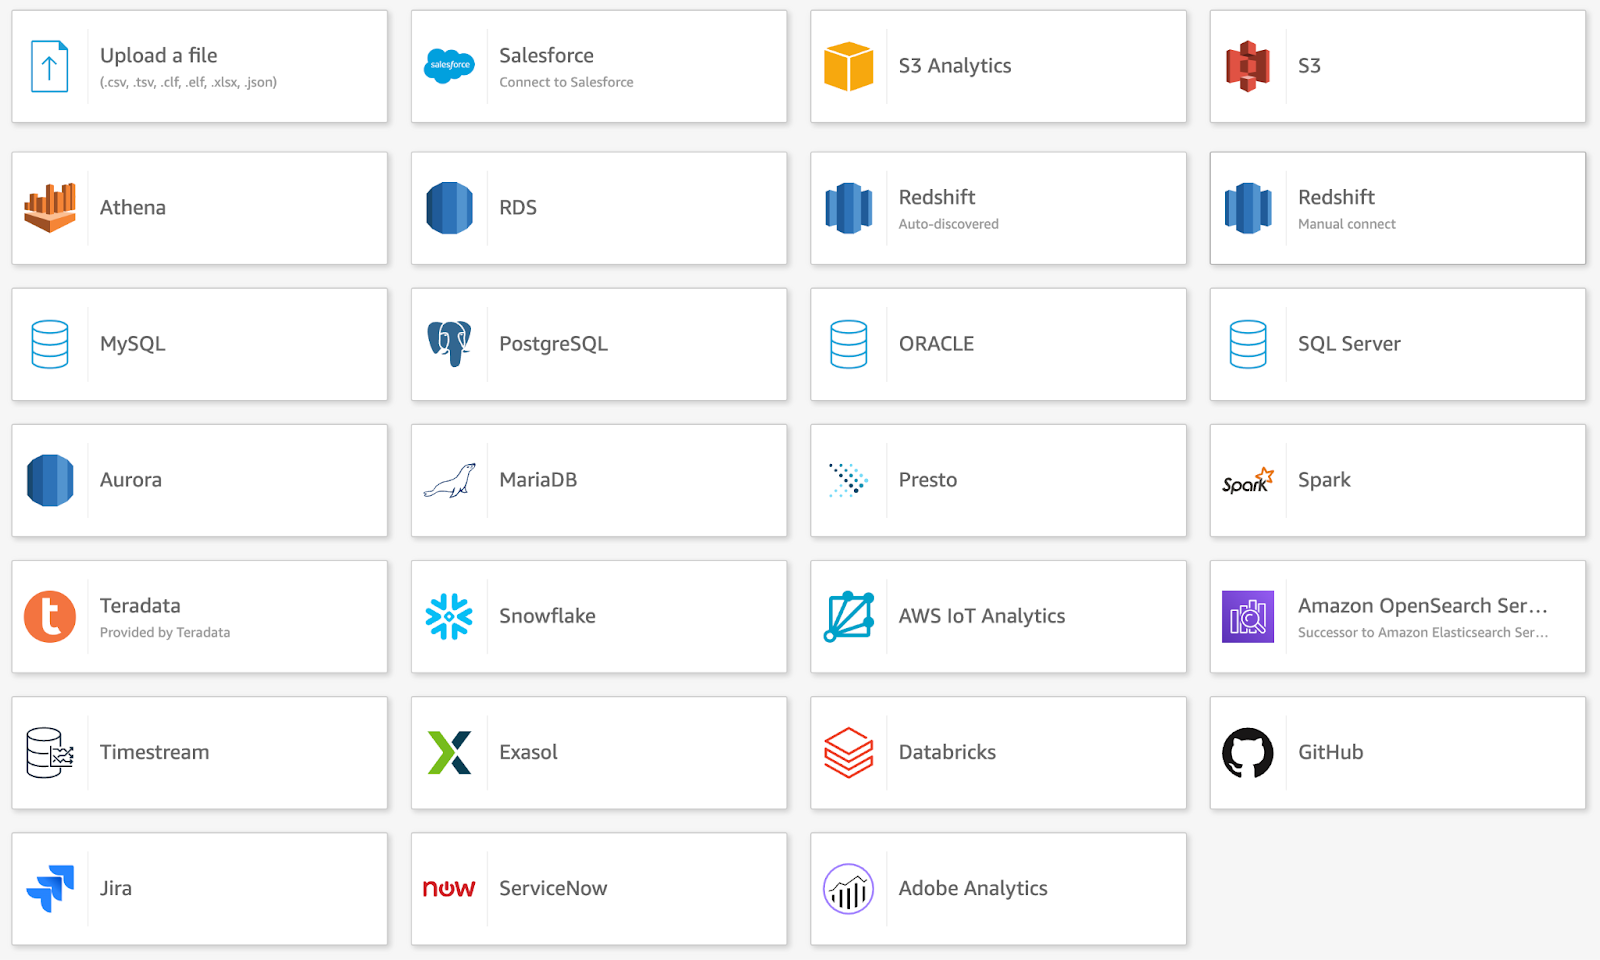Click the Presto dotted logo
1600x960 pixels.
tap(848, 480)
